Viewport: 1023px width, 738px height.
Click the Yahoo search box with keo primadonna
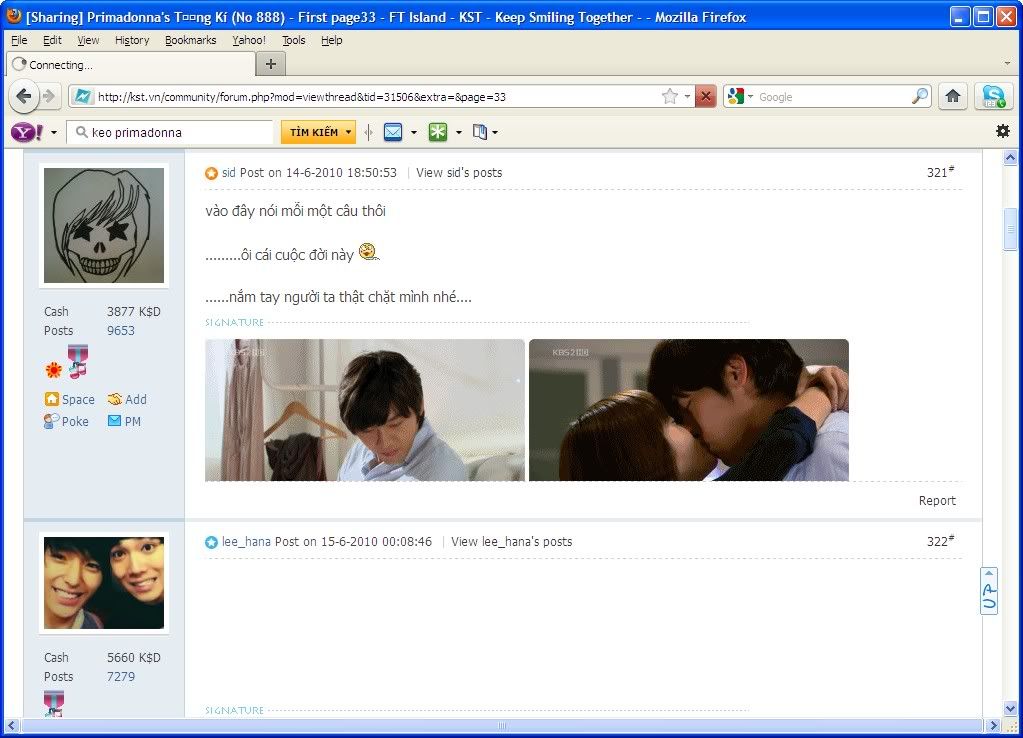(x=172, y=132)
